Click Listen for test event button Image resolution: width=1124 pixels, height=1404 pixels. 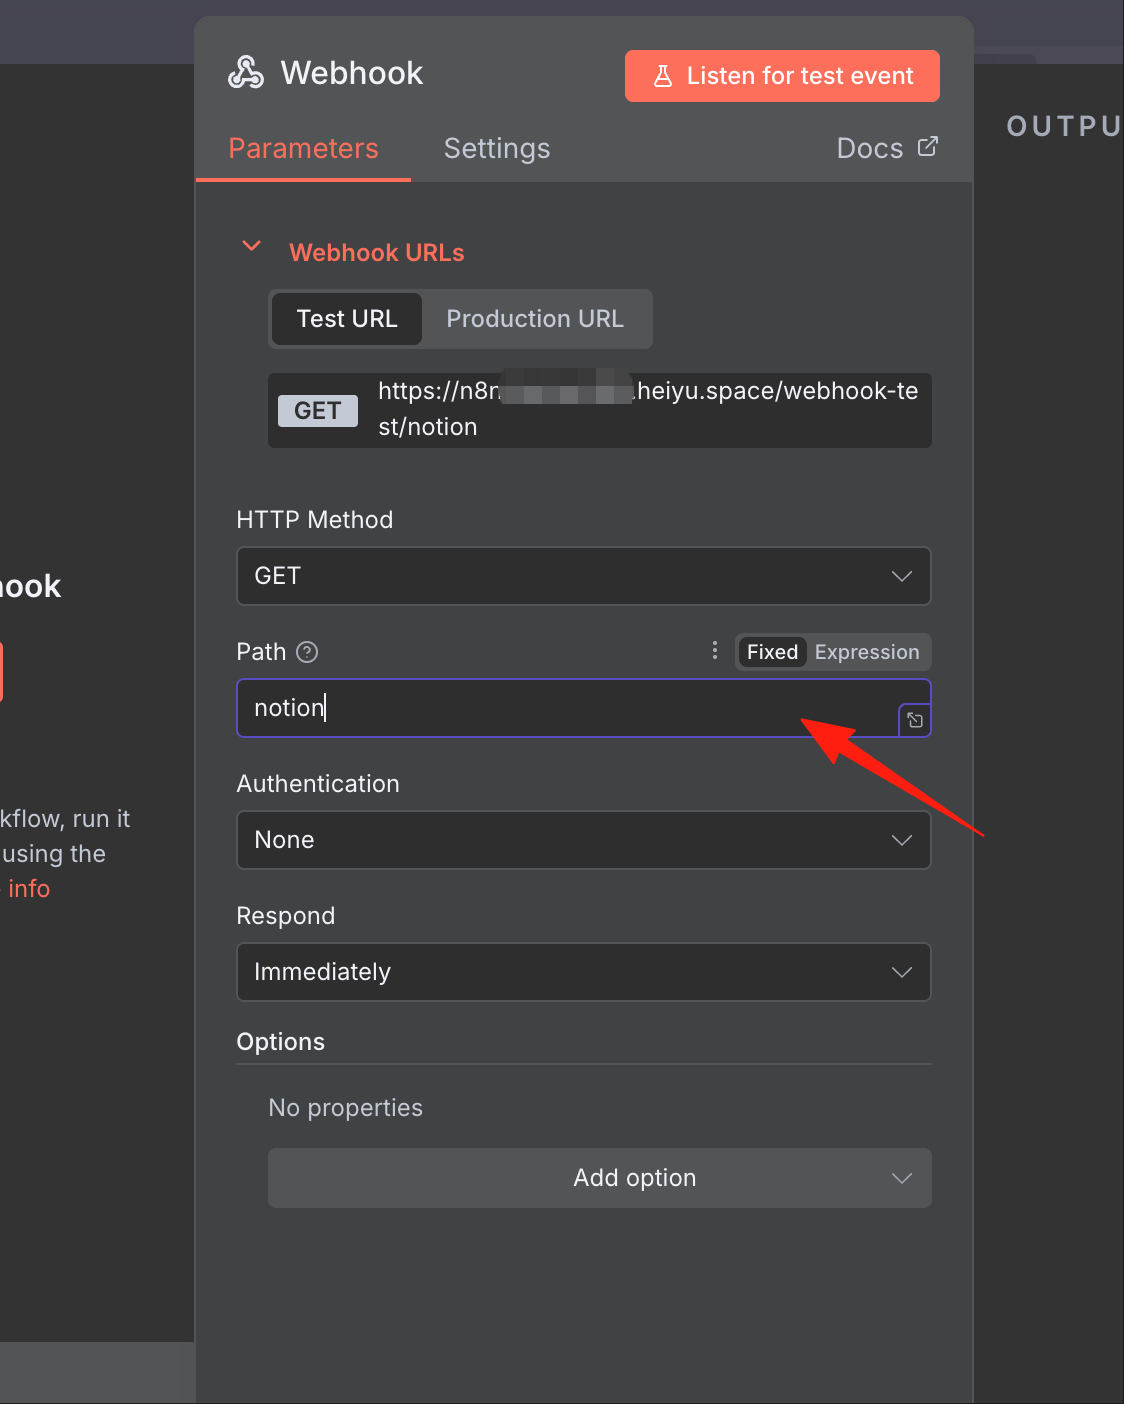click(782, 76)
